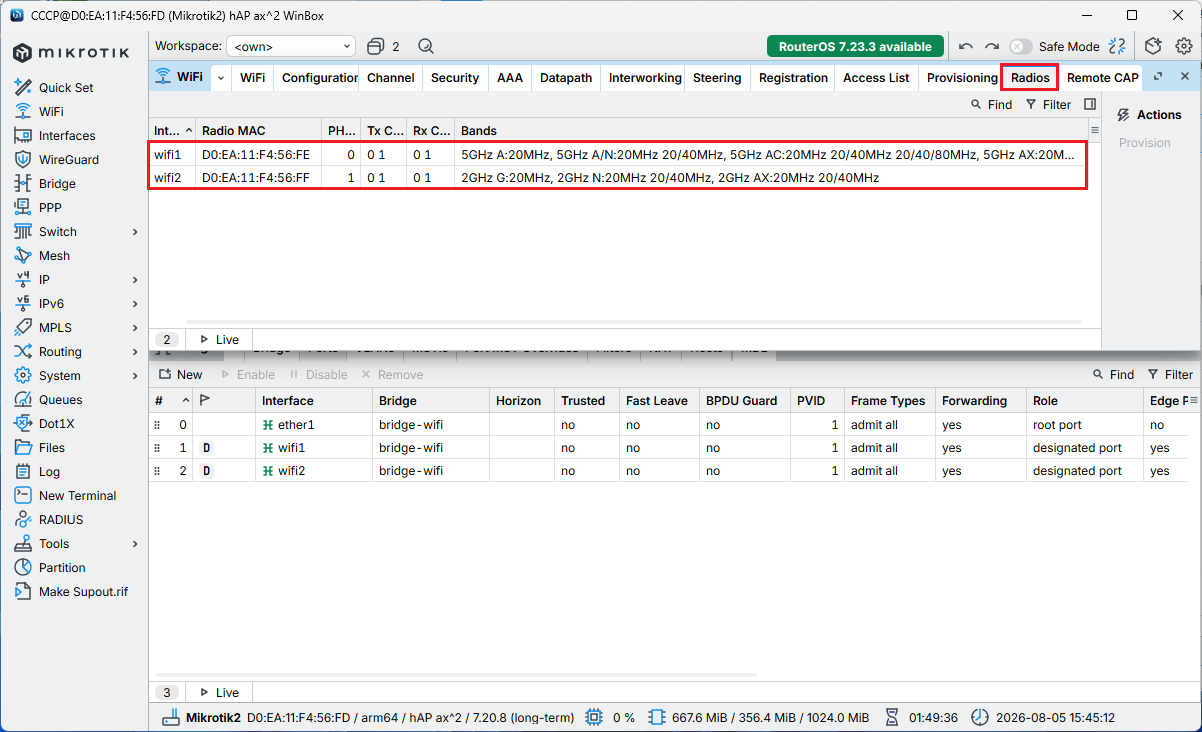The image size is (1202, 732).
Task: Sort by the Radio MAC column header
Action: 258,130
